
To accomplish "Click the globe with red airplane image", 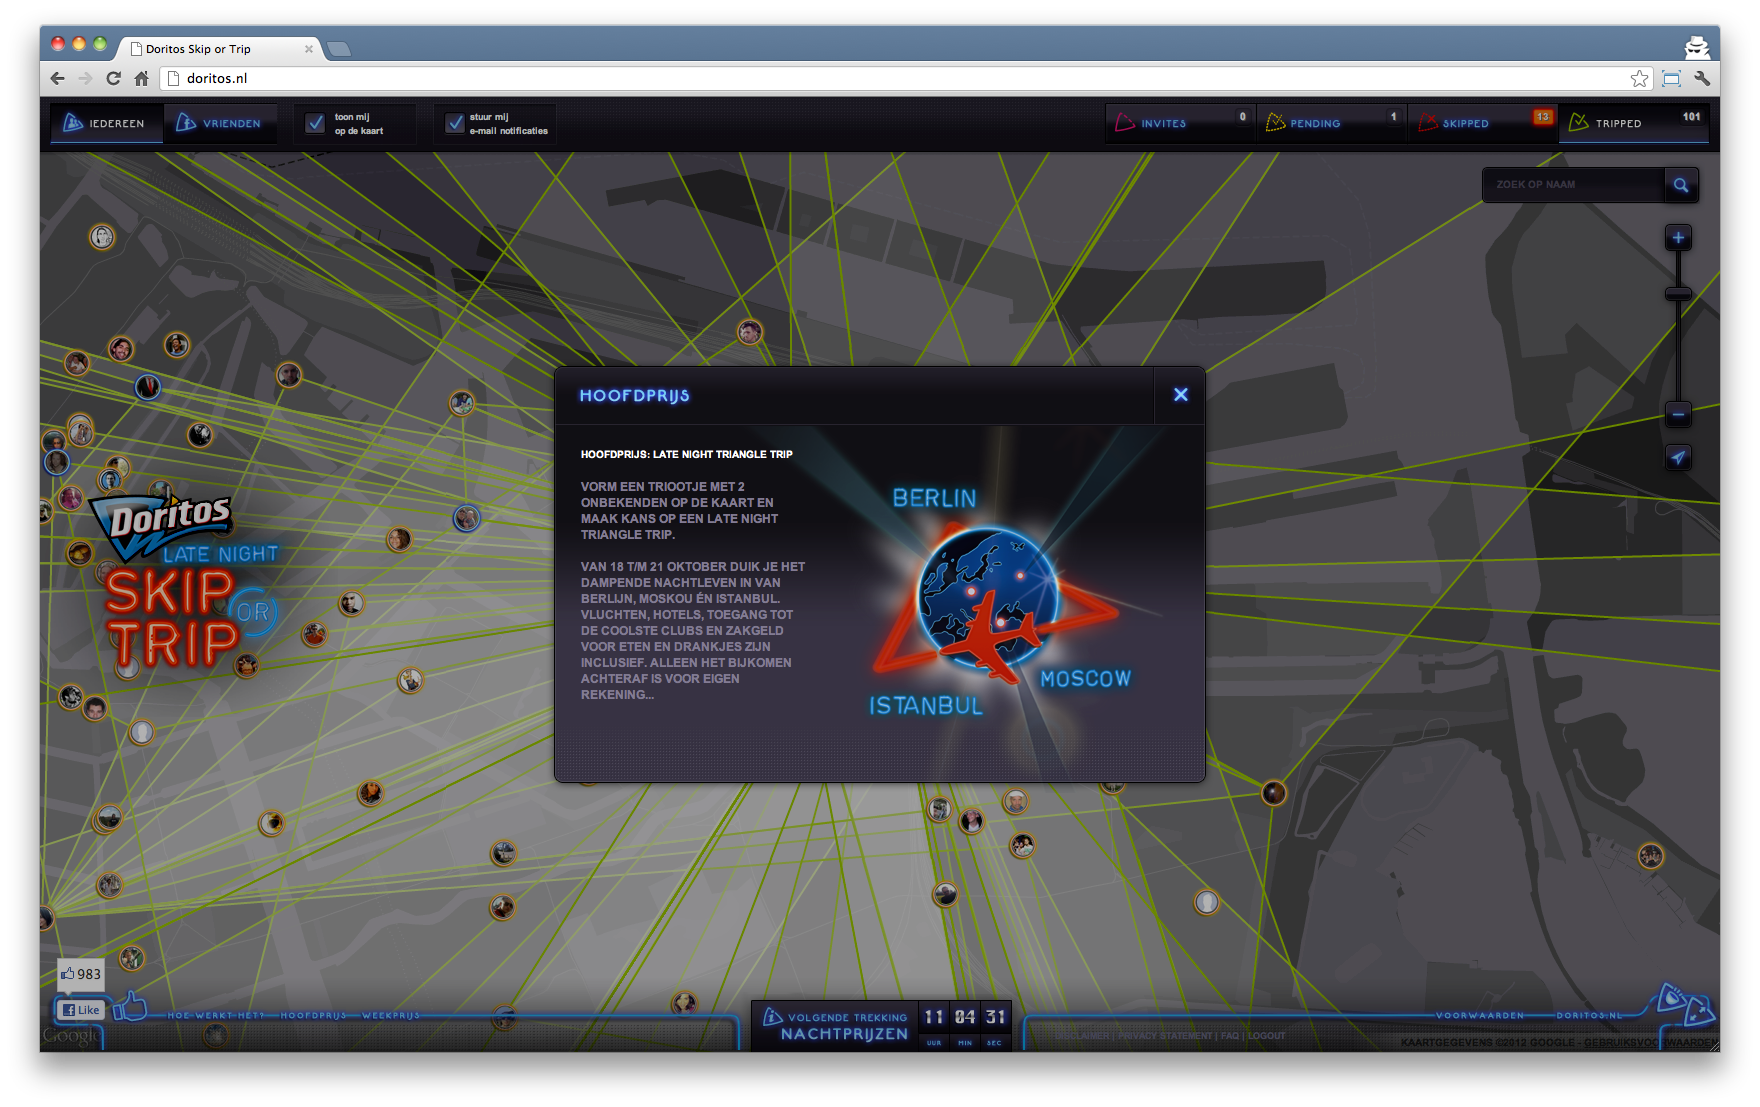I will (x=990, y=603).
